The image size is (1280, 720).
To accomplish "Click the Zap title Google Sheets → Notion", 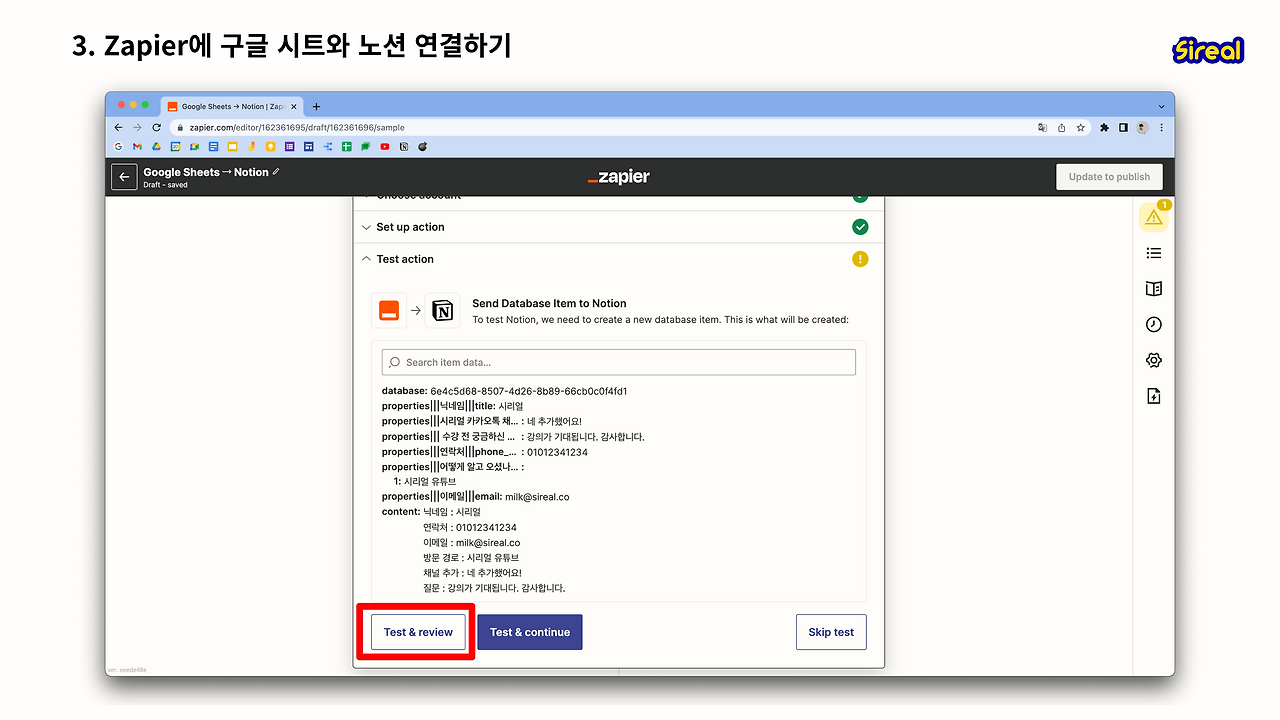I will click(206, 172).
